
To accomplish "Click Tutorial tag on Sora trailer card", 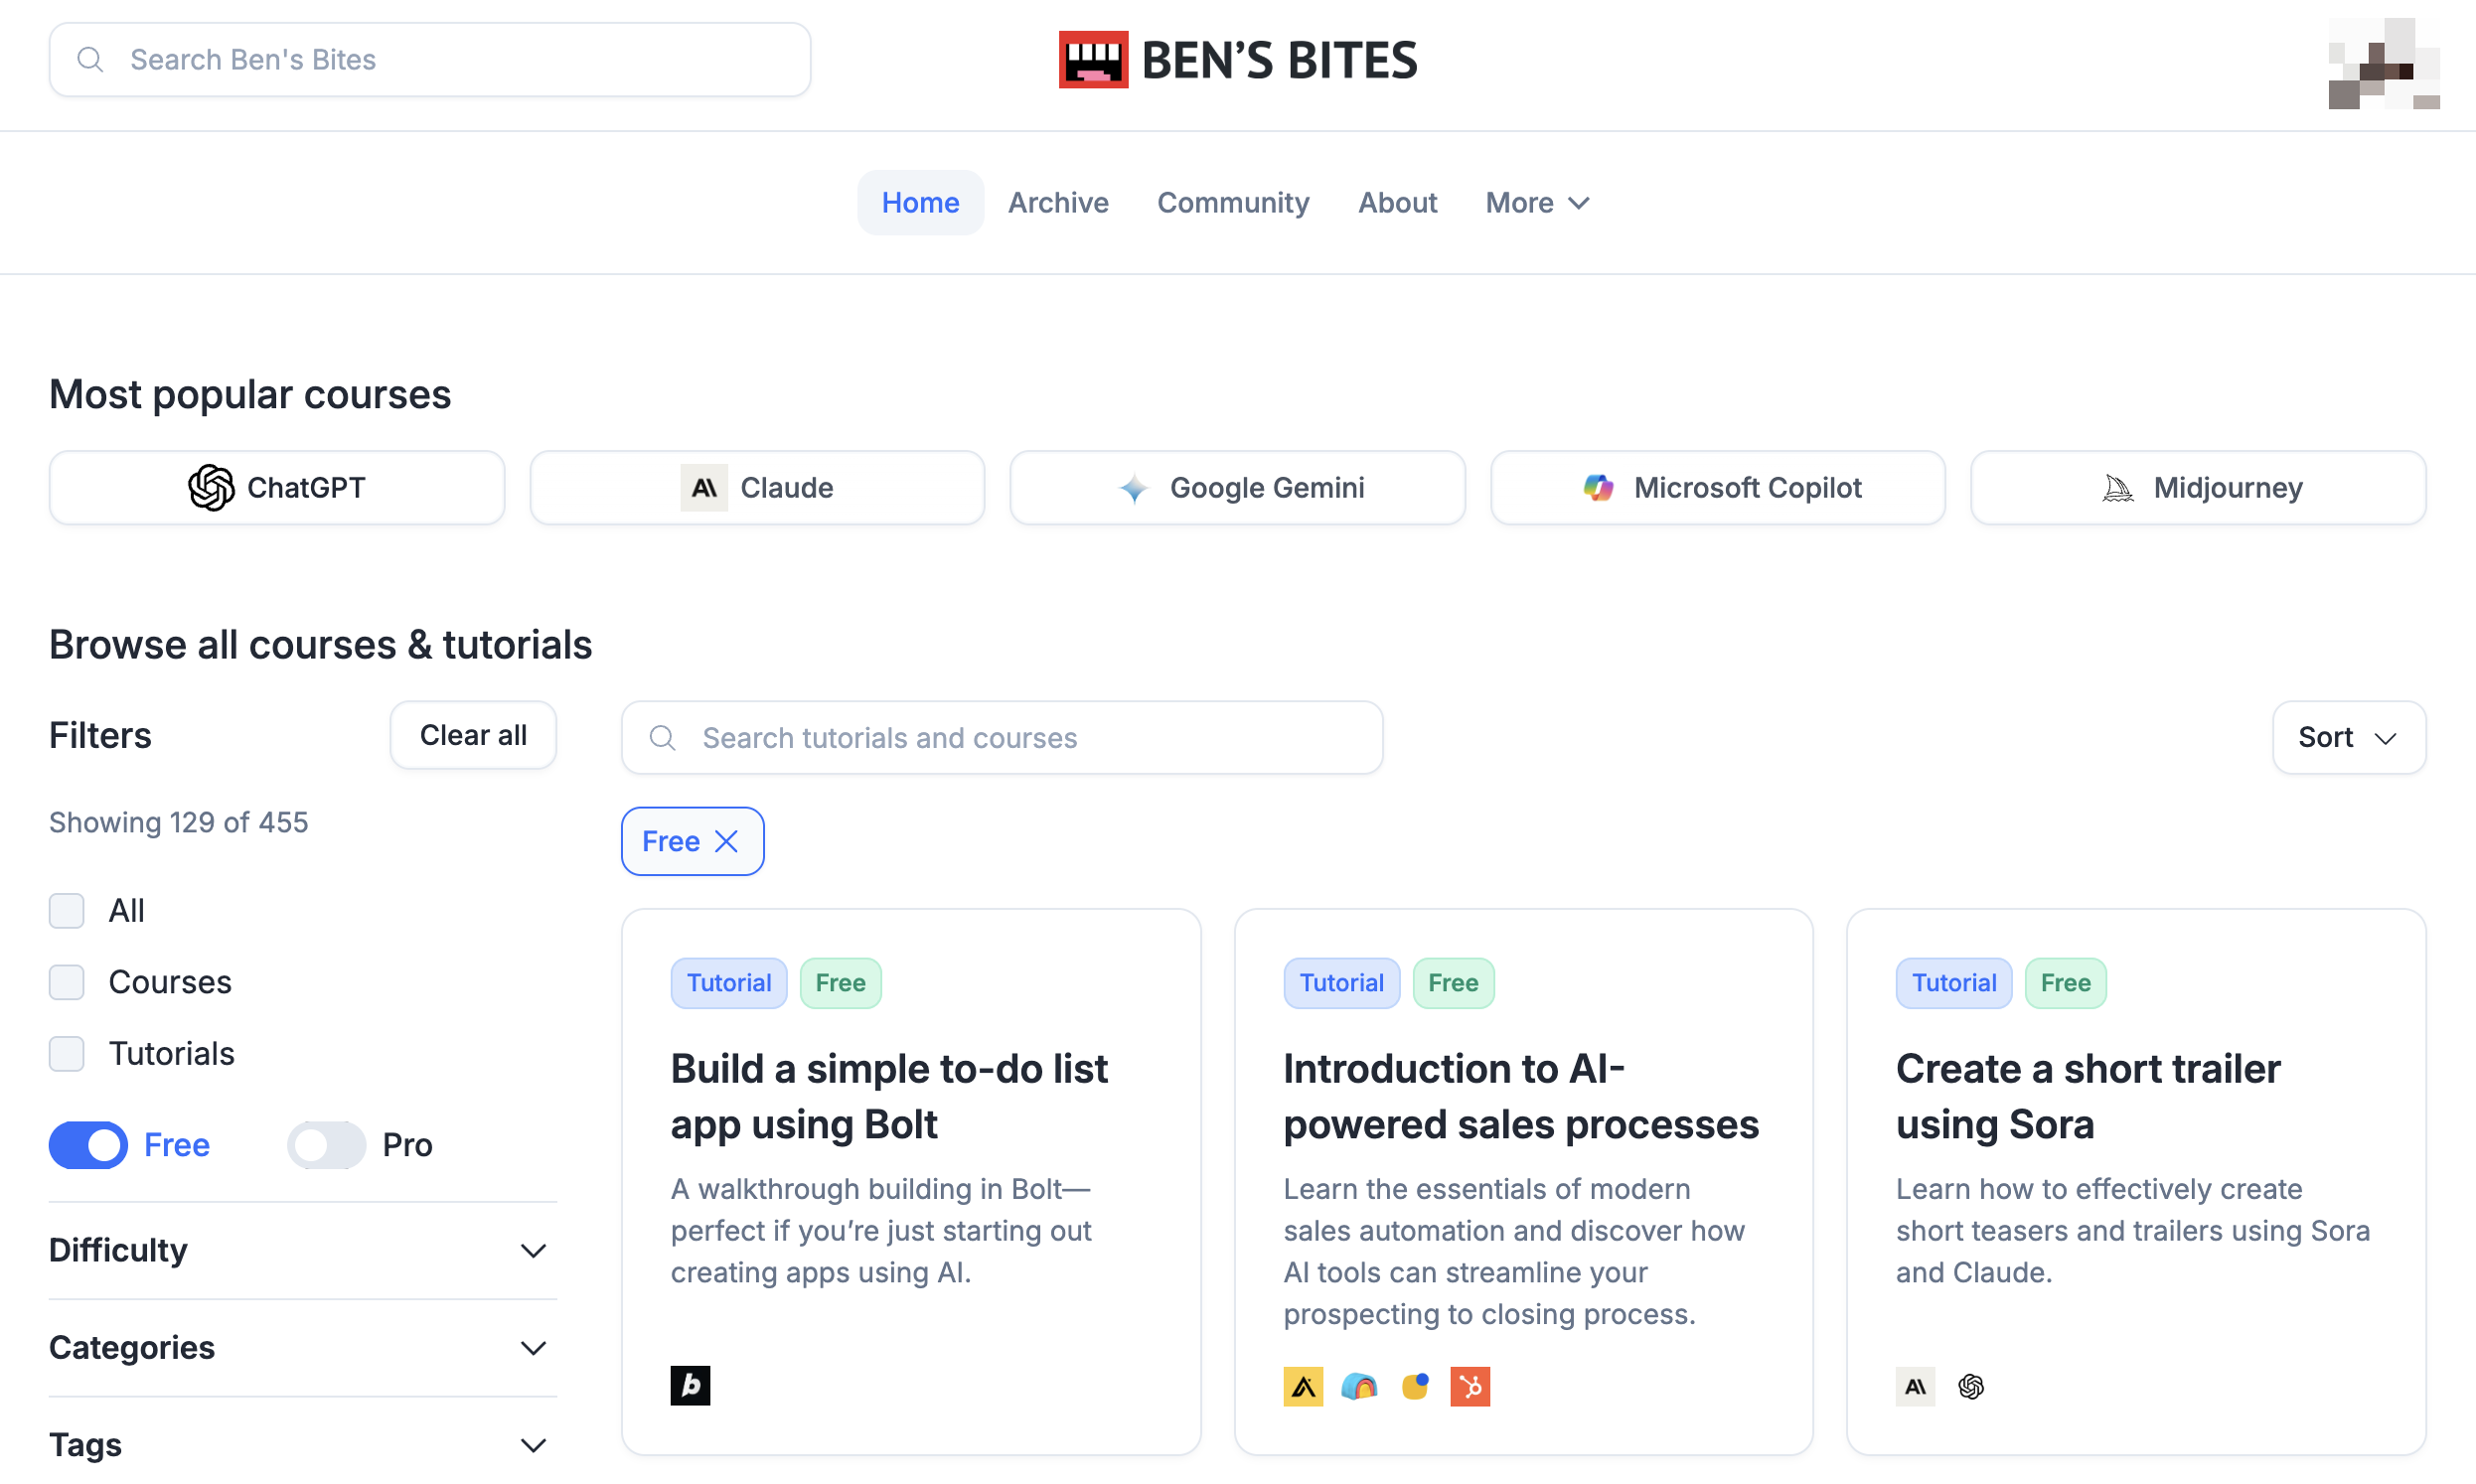I will click(x=1953, y=983).
